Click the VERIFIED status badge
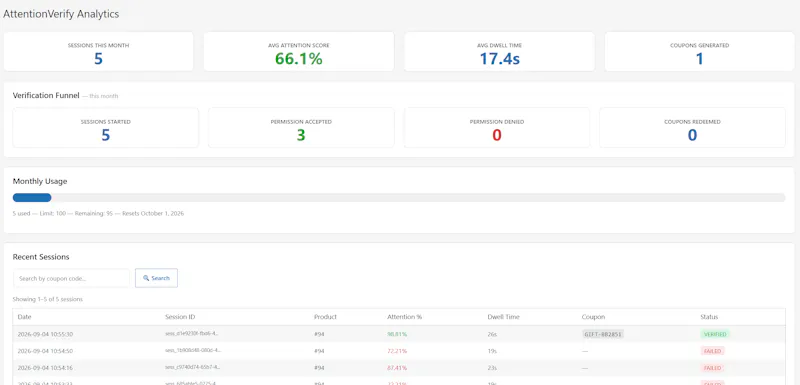Screen dimensions: 800x385 click(715, 334)
